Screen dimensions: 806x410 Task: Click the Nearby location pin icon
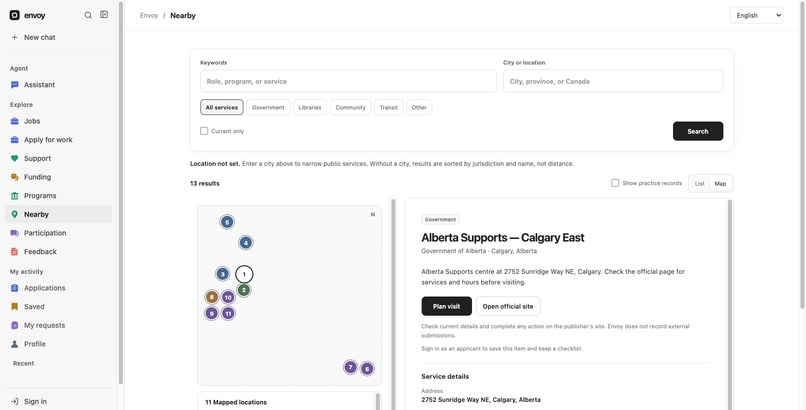(14, 214)
